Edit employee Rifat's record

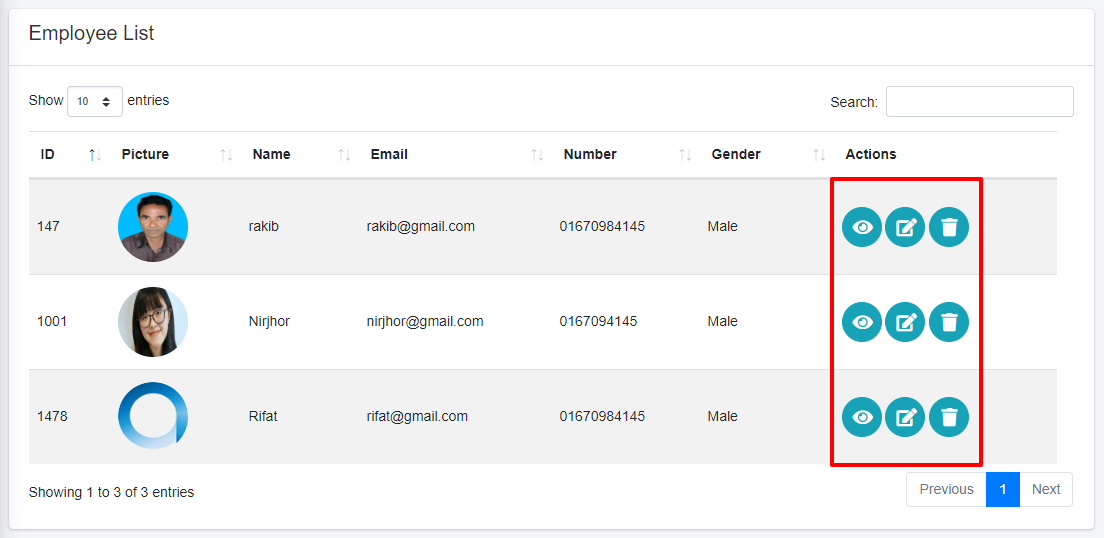coord(905,417)
